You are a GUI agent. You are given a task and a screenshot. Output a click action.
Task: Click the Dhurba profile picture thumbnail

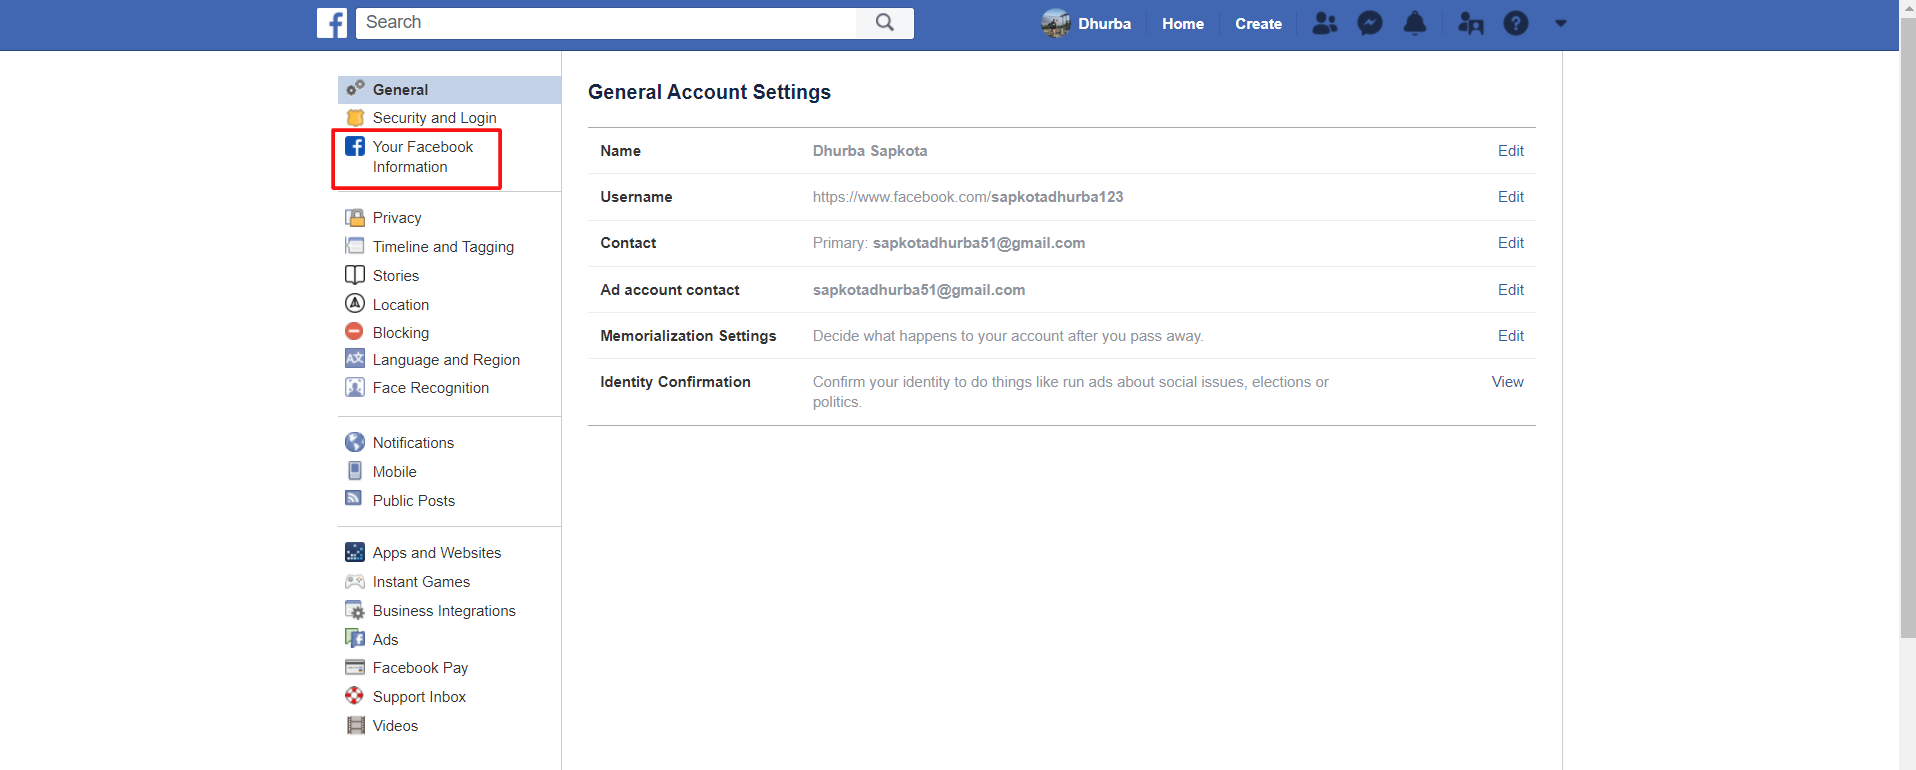[1056, 23]
